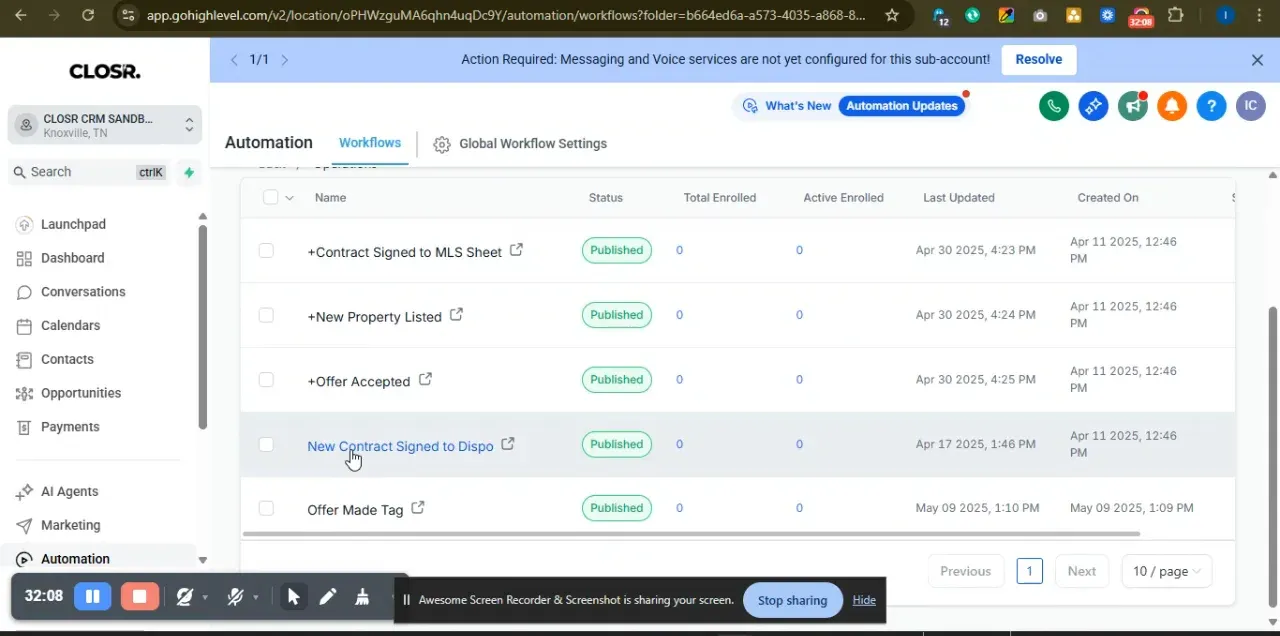This screenshot has width=1280, height=636.
Task: Open Contacts in the sidebar
Action: pos(67,359)
